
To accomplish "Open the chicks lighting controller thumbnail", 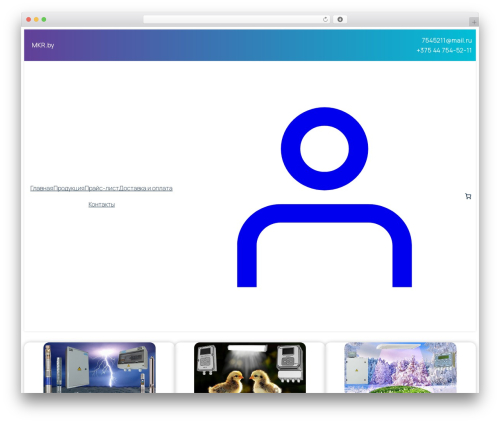I will click(x=250, y=367).
